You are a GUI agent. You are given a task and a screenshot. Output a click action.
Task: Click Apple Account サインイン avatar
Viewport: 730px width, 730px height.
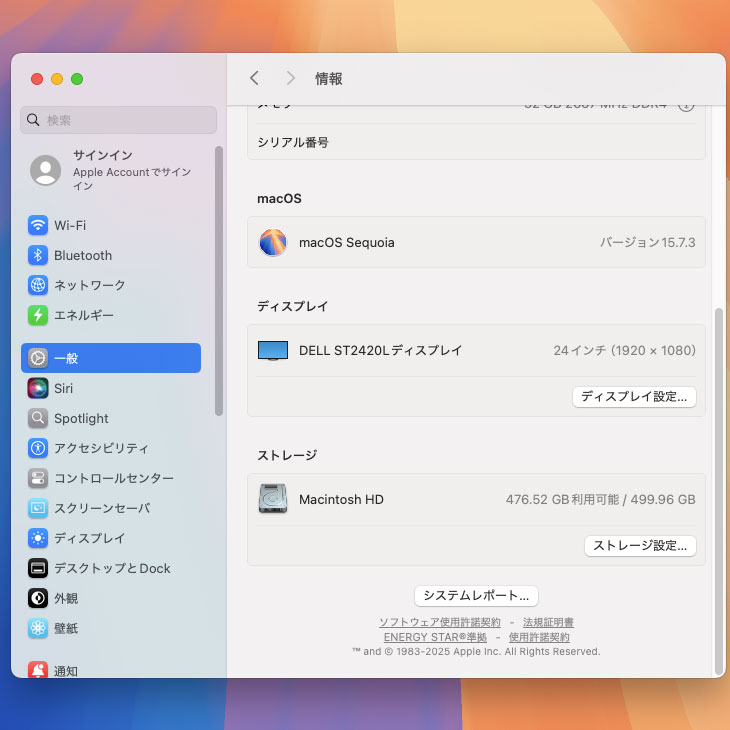45,170
